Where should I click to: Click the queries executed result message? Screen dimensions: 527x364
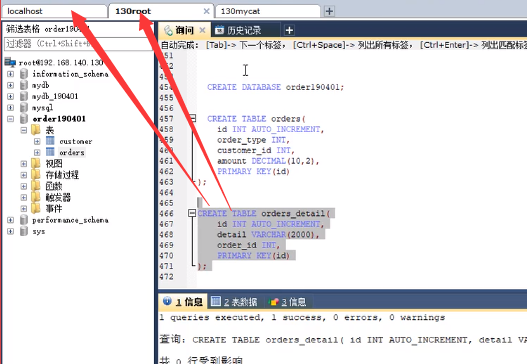tap(302, 318)
